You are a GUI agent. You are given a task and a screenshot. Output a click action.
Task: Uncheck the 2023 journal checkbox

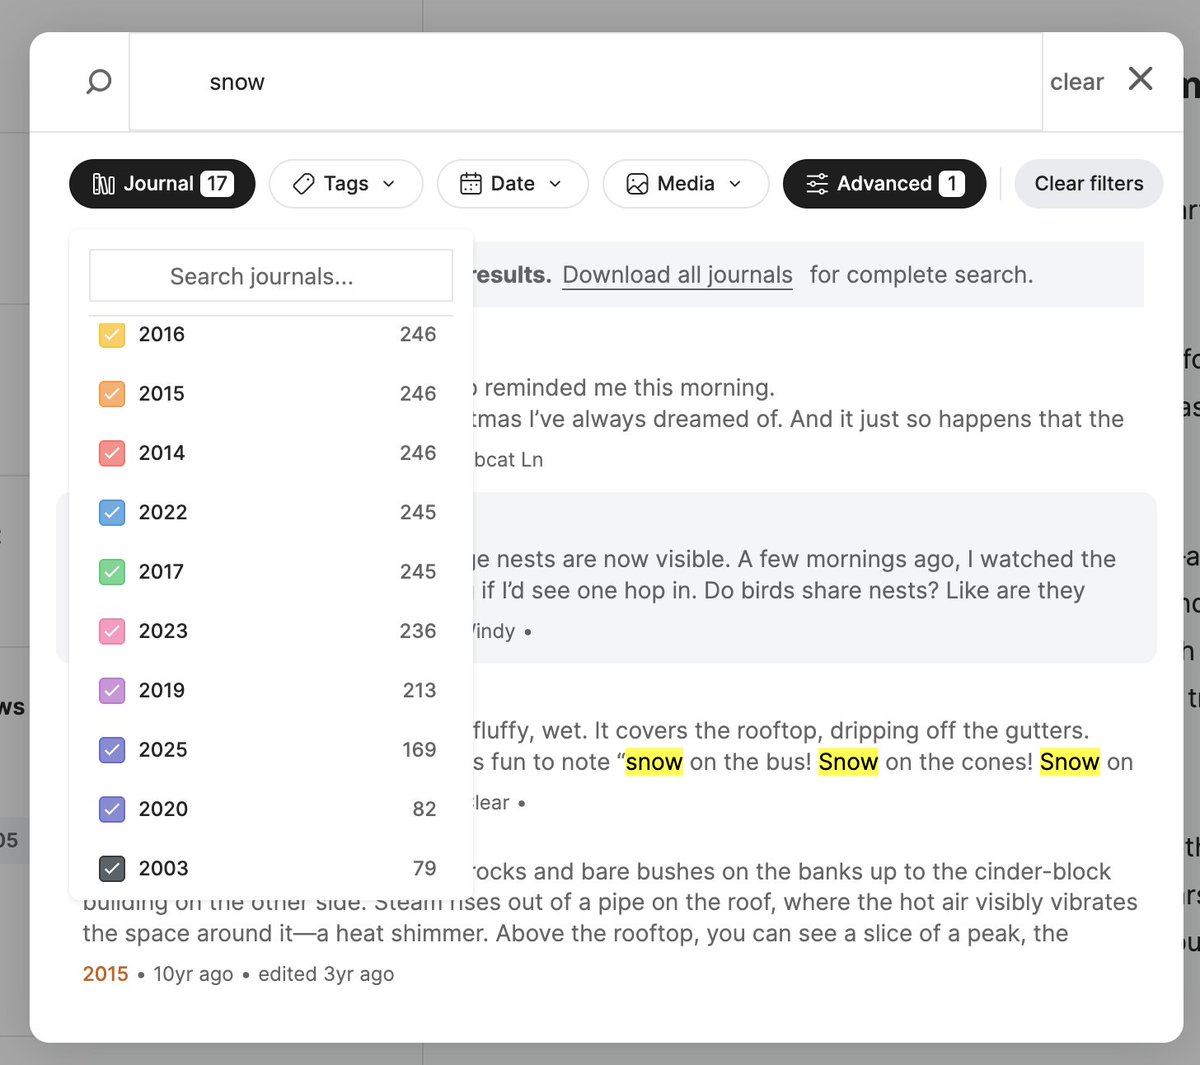point(112,631)
